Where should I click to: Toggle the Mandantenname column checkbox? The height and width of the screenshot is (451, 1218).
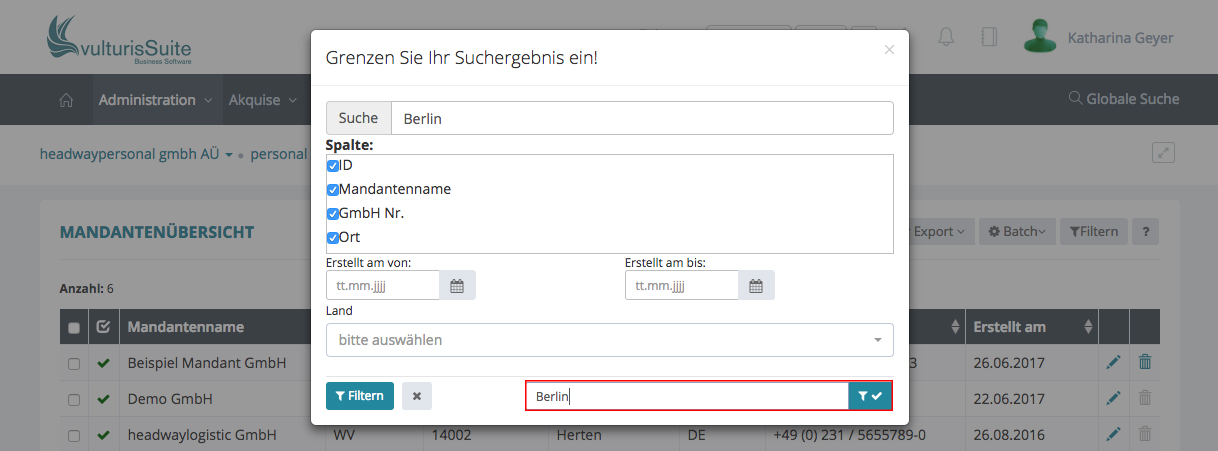point(333,190)
